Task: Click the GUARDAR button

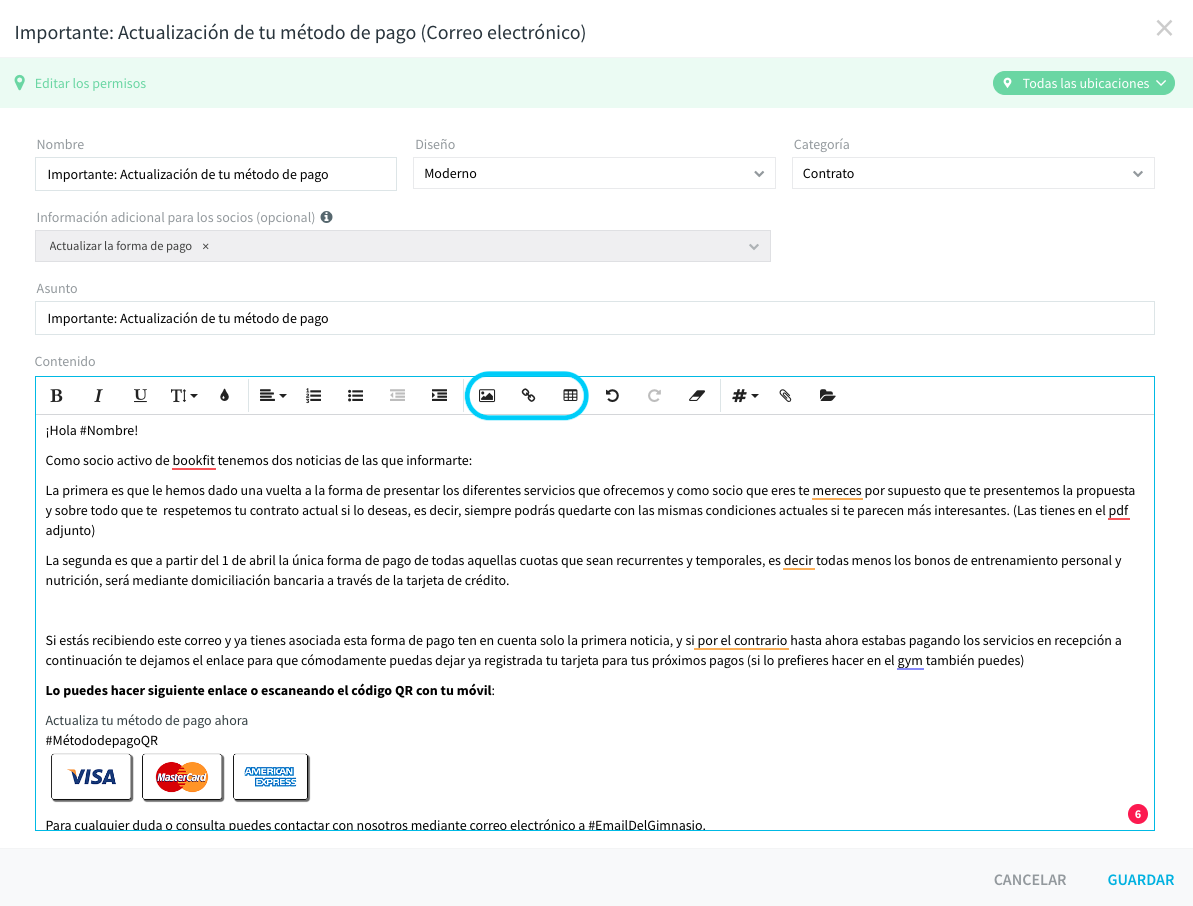Action: click(1141, 880)
